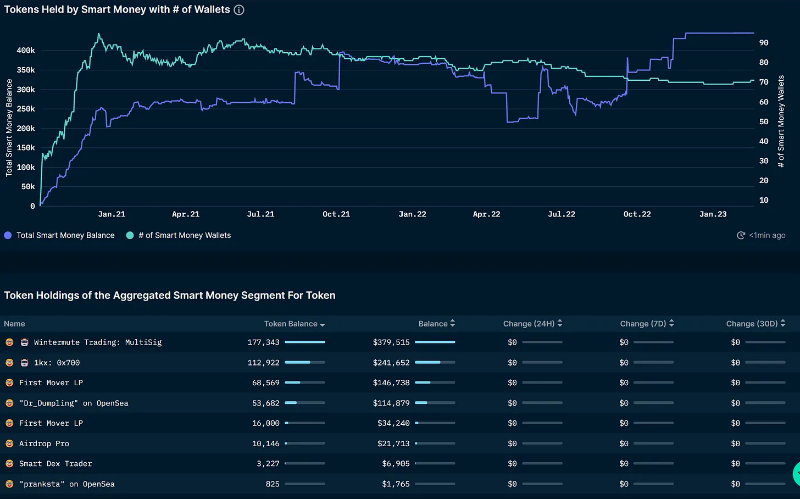Open the "pranksta" on OpenSea wallet
The height and width of the screenshot is (499, 800).
pos(66,484)
